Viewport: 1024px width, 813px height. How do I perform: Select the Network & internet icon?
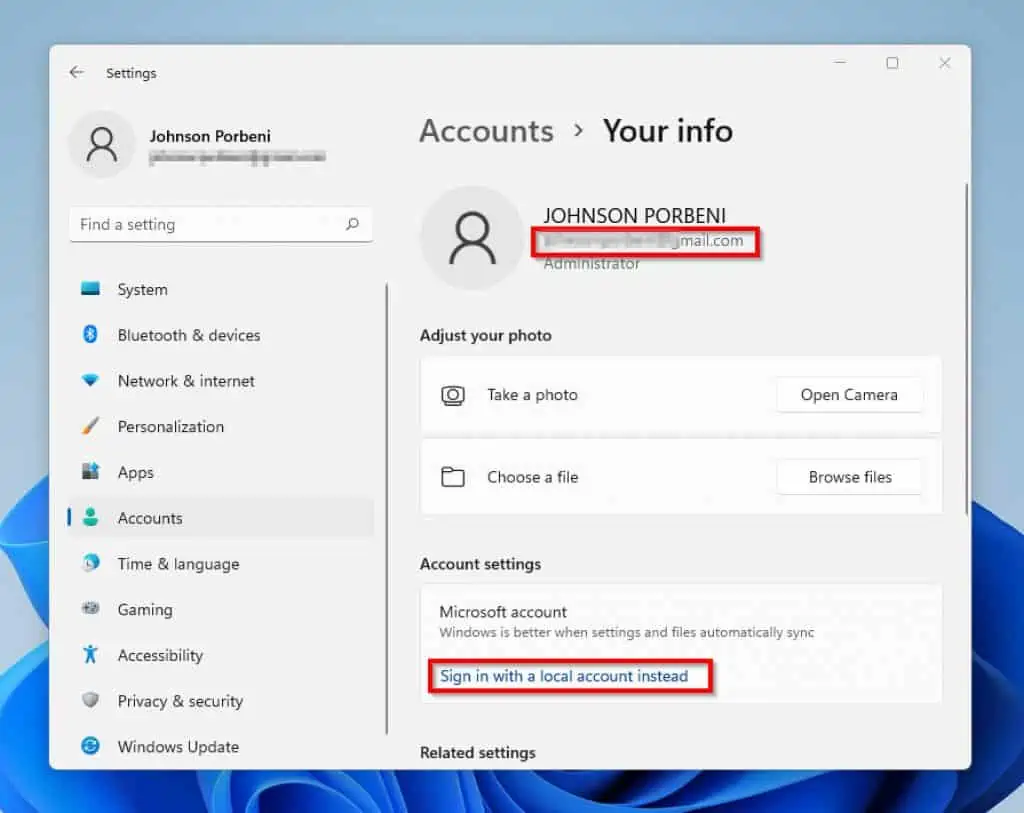(x=91, y=381)
